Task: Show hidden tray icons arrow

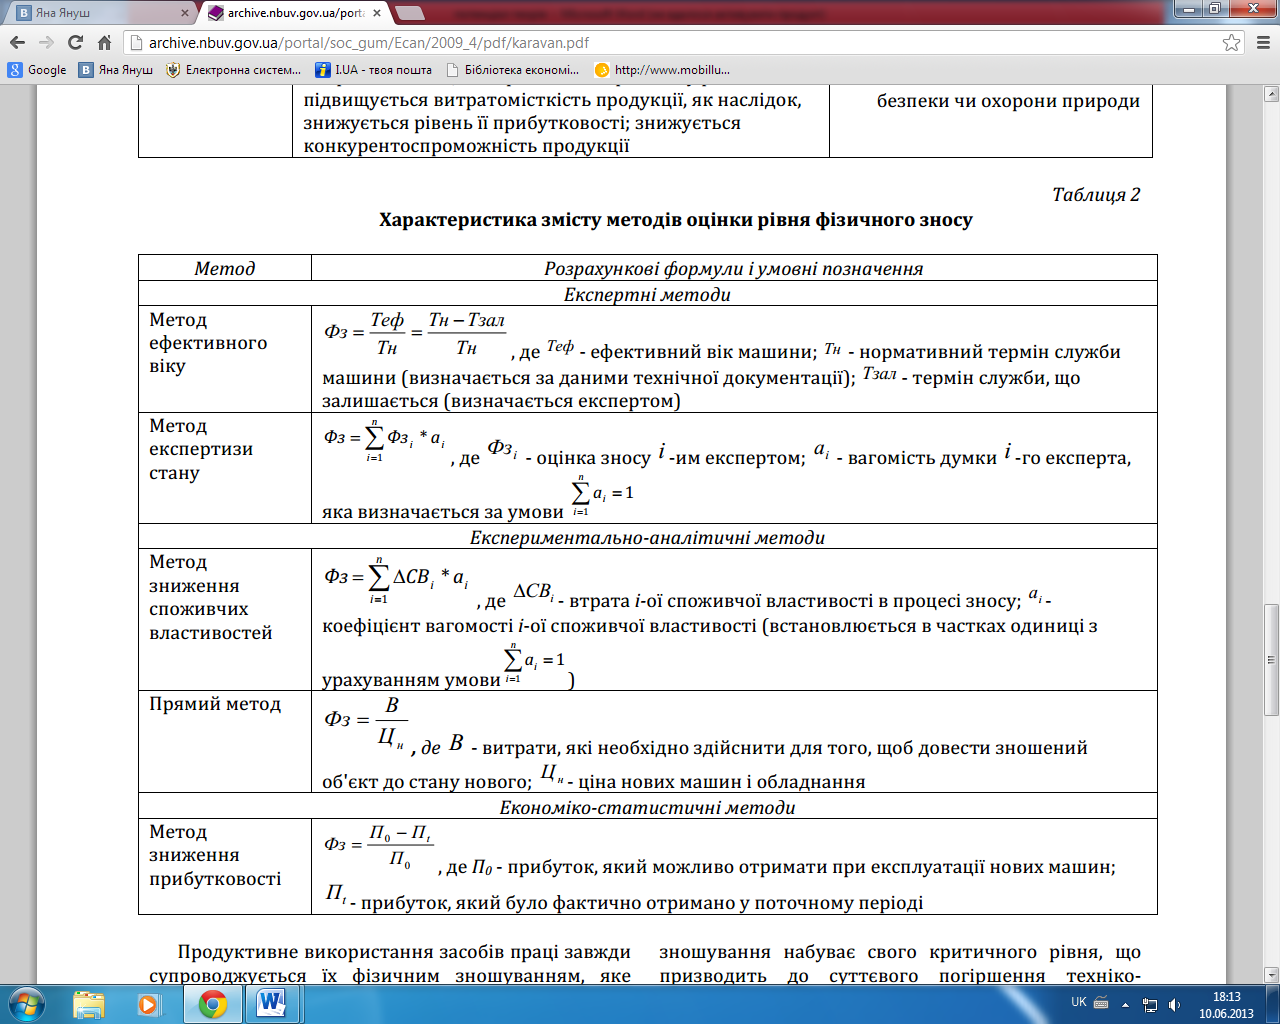Action: coord(1126,1004)
